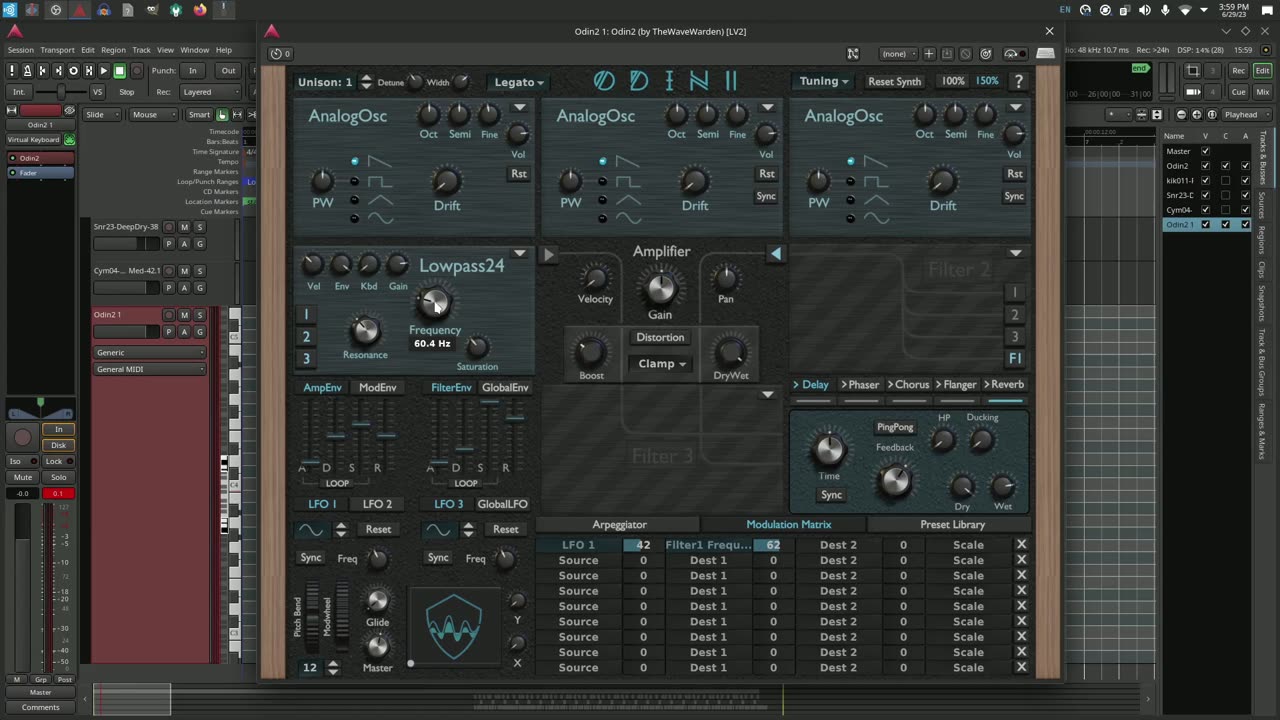Viewport: 1280px width, 720px height.
Task: Add new plugin preset with plus icon
Action: pos(929,54)
